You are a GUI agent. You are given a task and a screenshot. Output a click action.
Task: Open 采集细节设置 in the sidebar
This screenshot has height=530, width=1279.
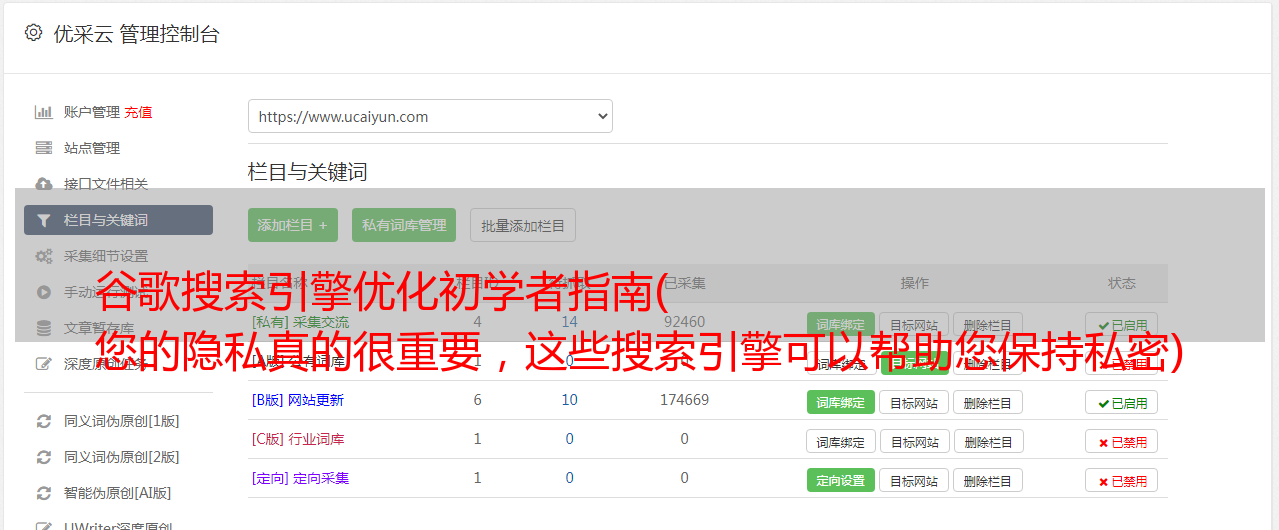pos(106,256)
